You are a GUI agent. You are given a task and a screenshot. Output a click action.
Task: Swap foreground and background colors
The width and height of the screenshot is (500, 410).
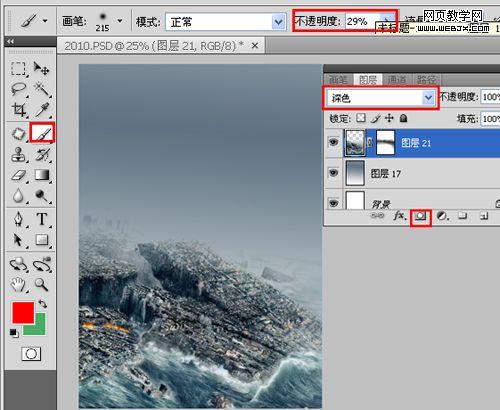coord(43,304)
